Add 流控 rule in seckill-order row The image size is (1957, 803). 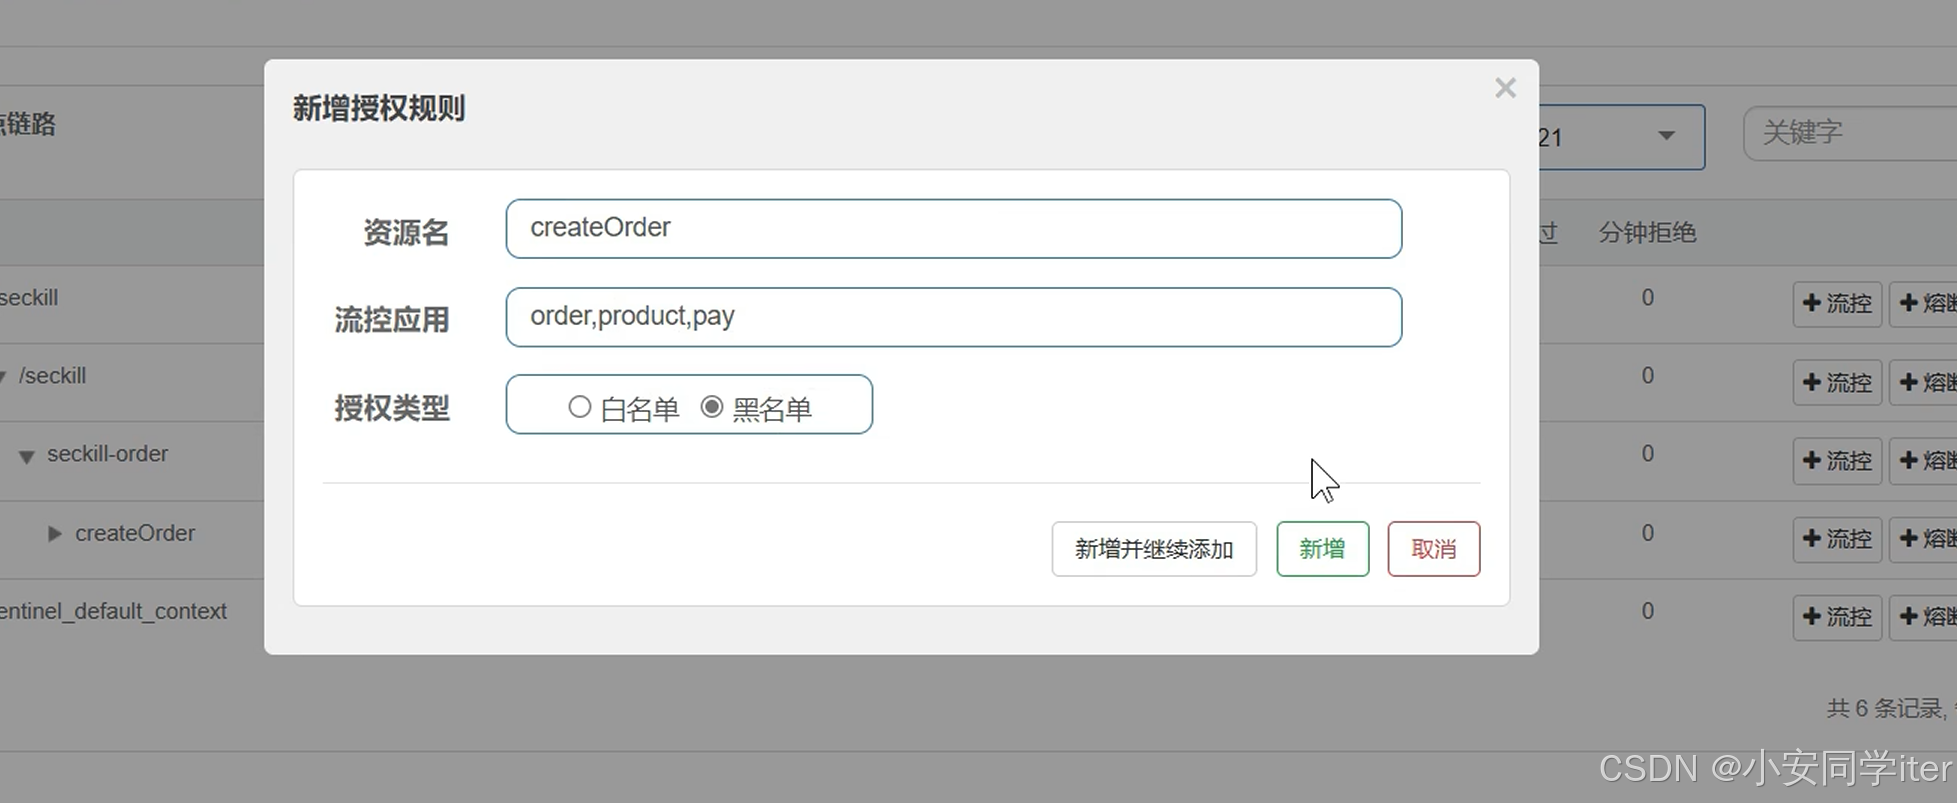1837,460
